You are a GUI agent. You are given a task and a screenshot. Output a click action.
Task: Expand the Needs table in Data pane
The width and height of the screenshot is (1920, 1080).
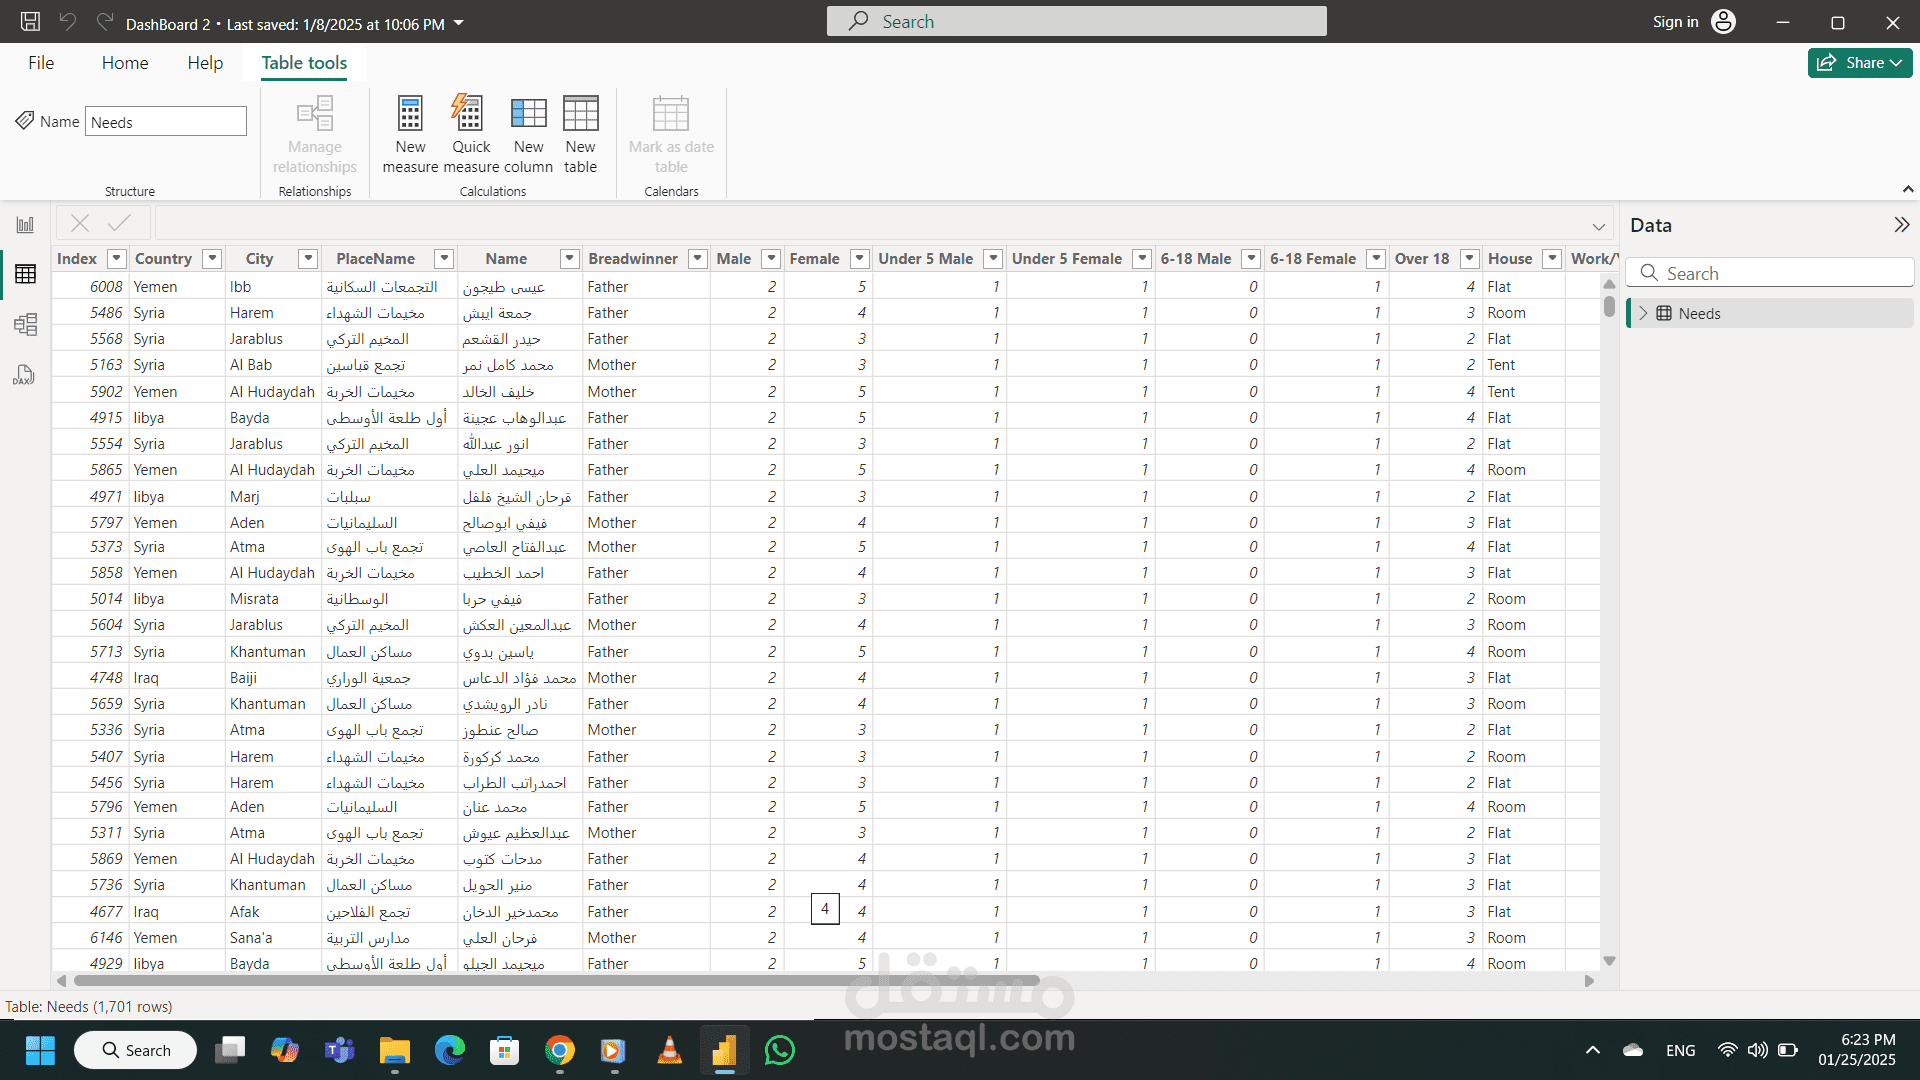pos(1643,314)
